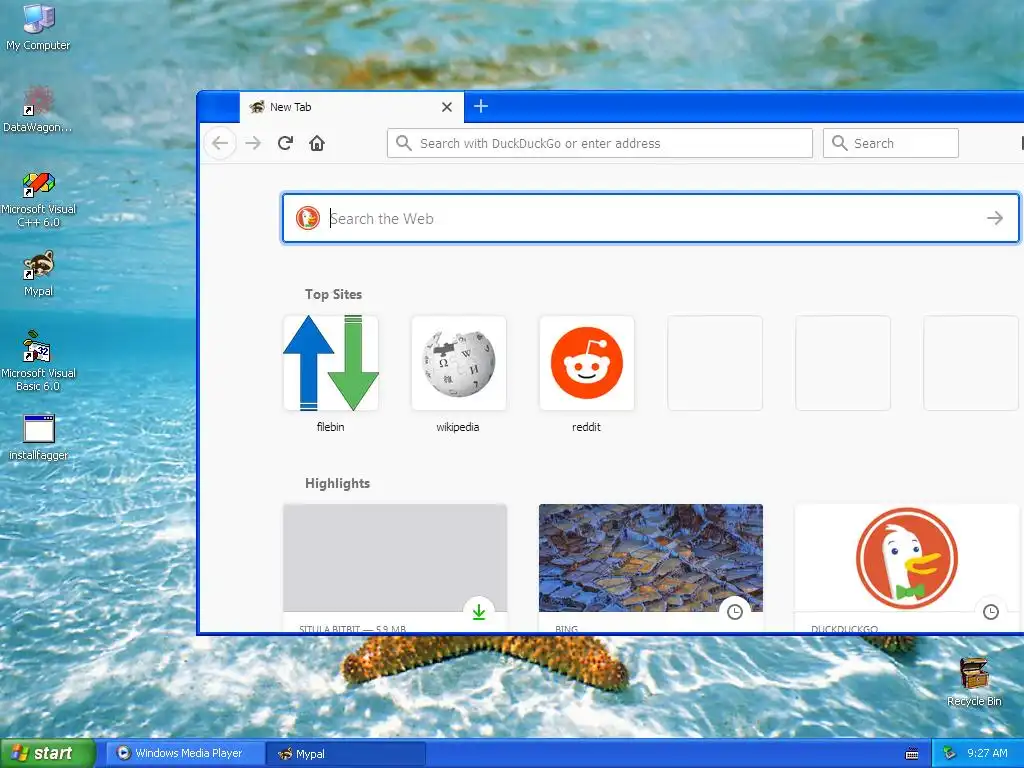Click the Mypal raccoon icon on tab
This screenshot has height=768, width=1024.
pos(257,106)
